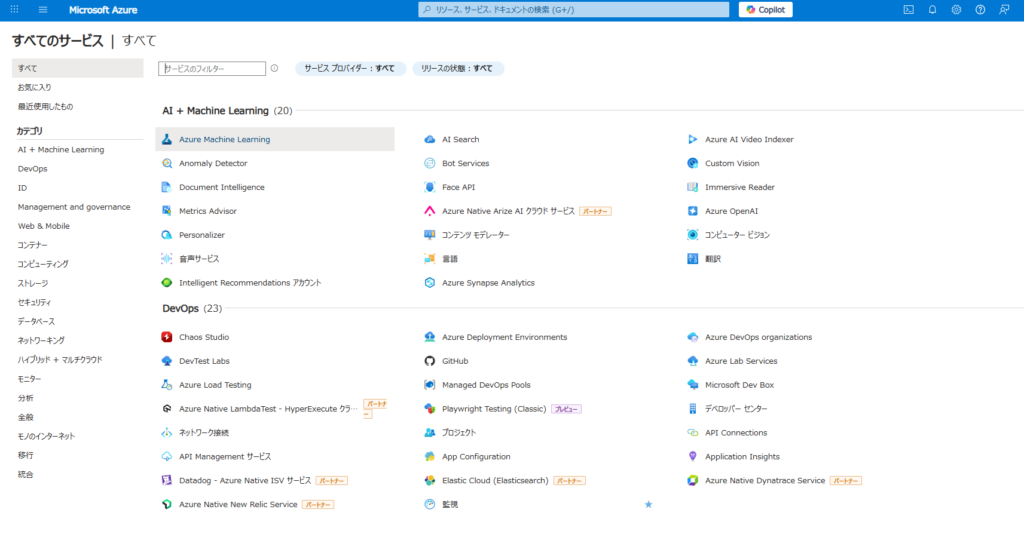Screen dimensions: 1024x534
Task: Open the 音声サービス link
Action: (x=199, y=259)
